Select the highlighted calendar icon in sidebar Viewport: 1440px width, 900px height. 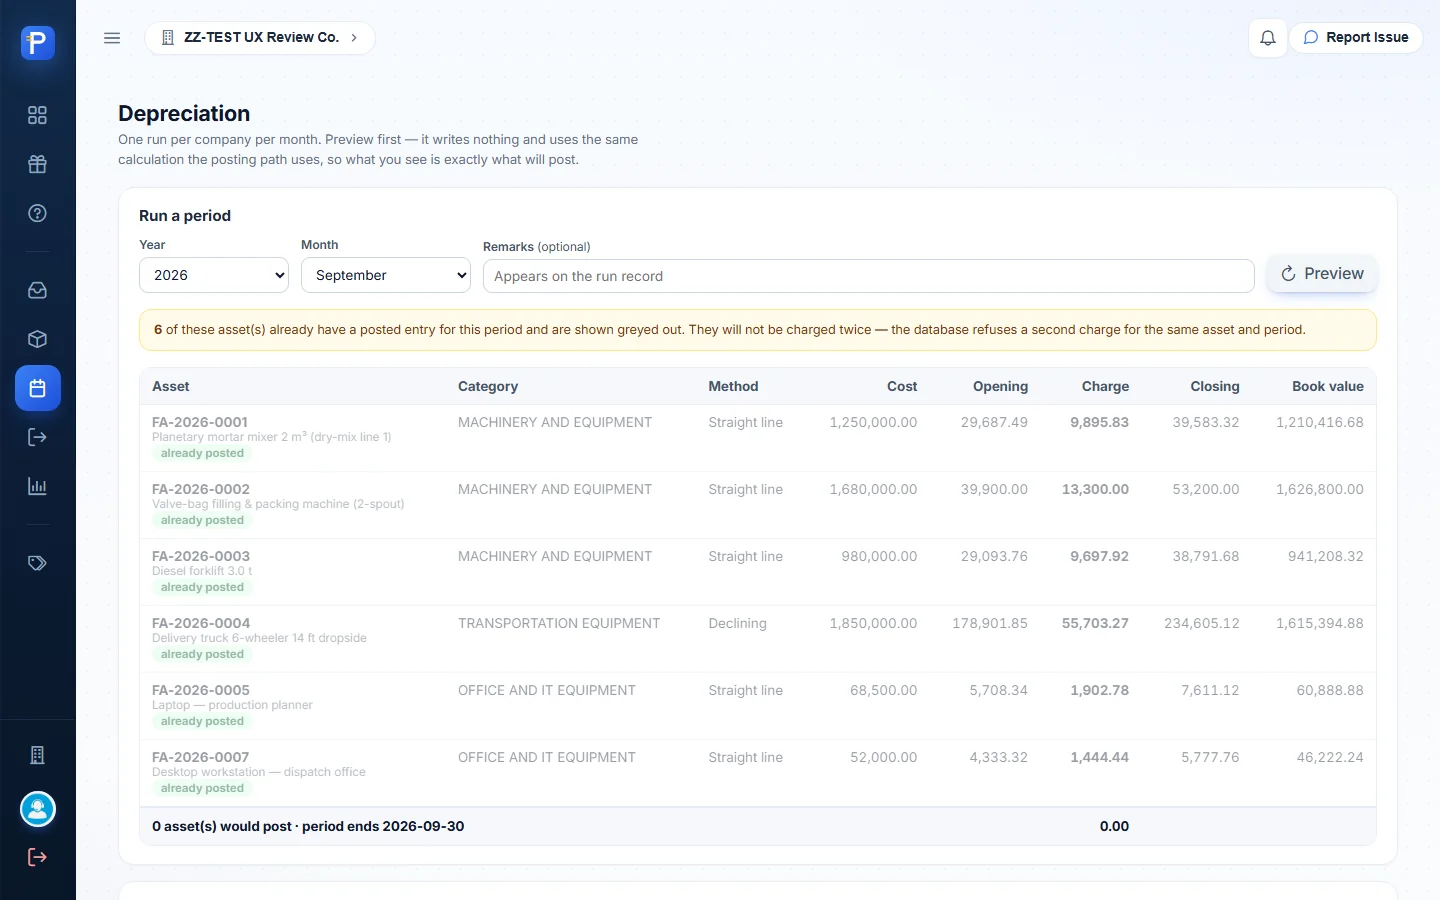pos(37,388)
